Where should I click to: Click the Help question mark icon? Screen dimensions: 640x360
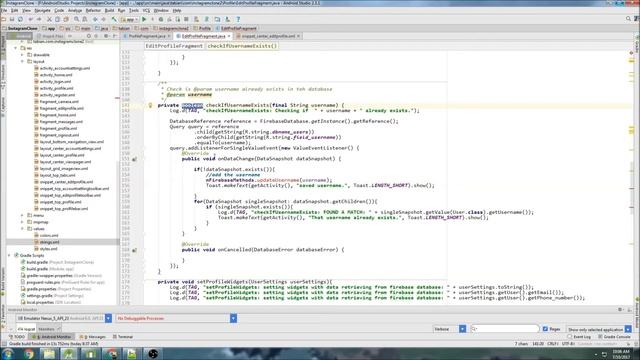click(x=238, y=19)
